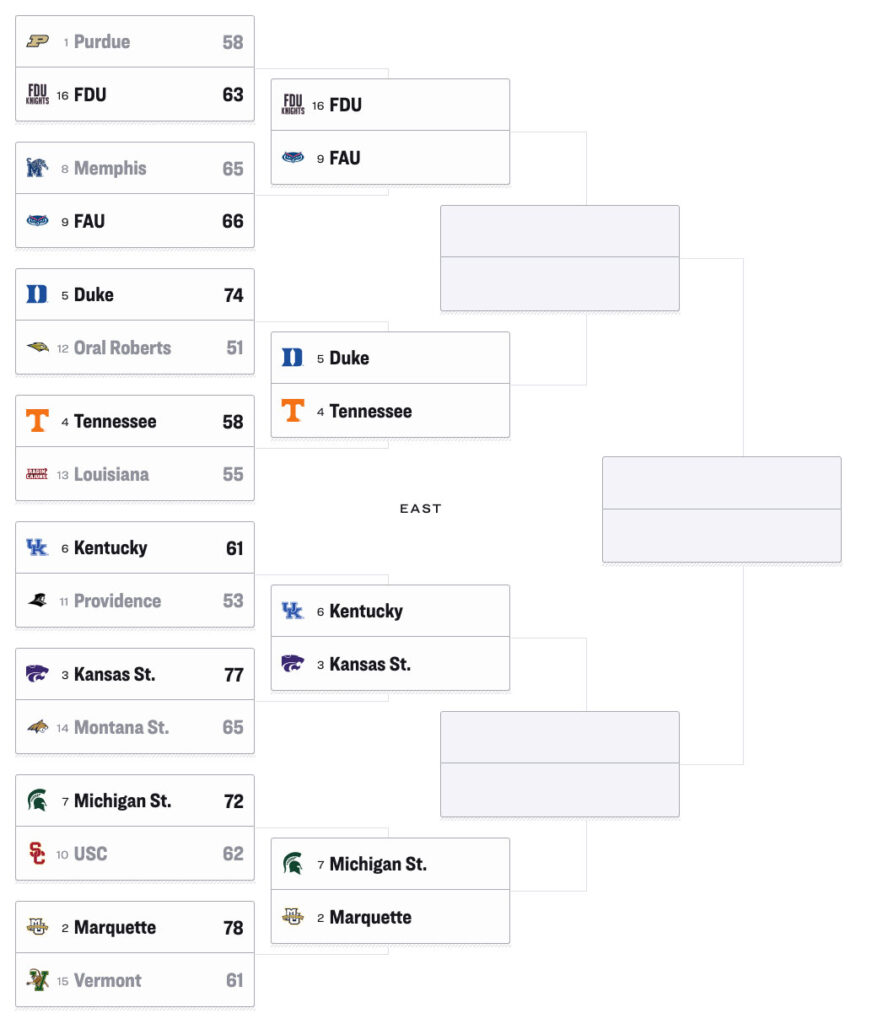The height and width of the screenshot is (1024, 872).
Task: Click the second-round Duke logo
Action: 293,357
